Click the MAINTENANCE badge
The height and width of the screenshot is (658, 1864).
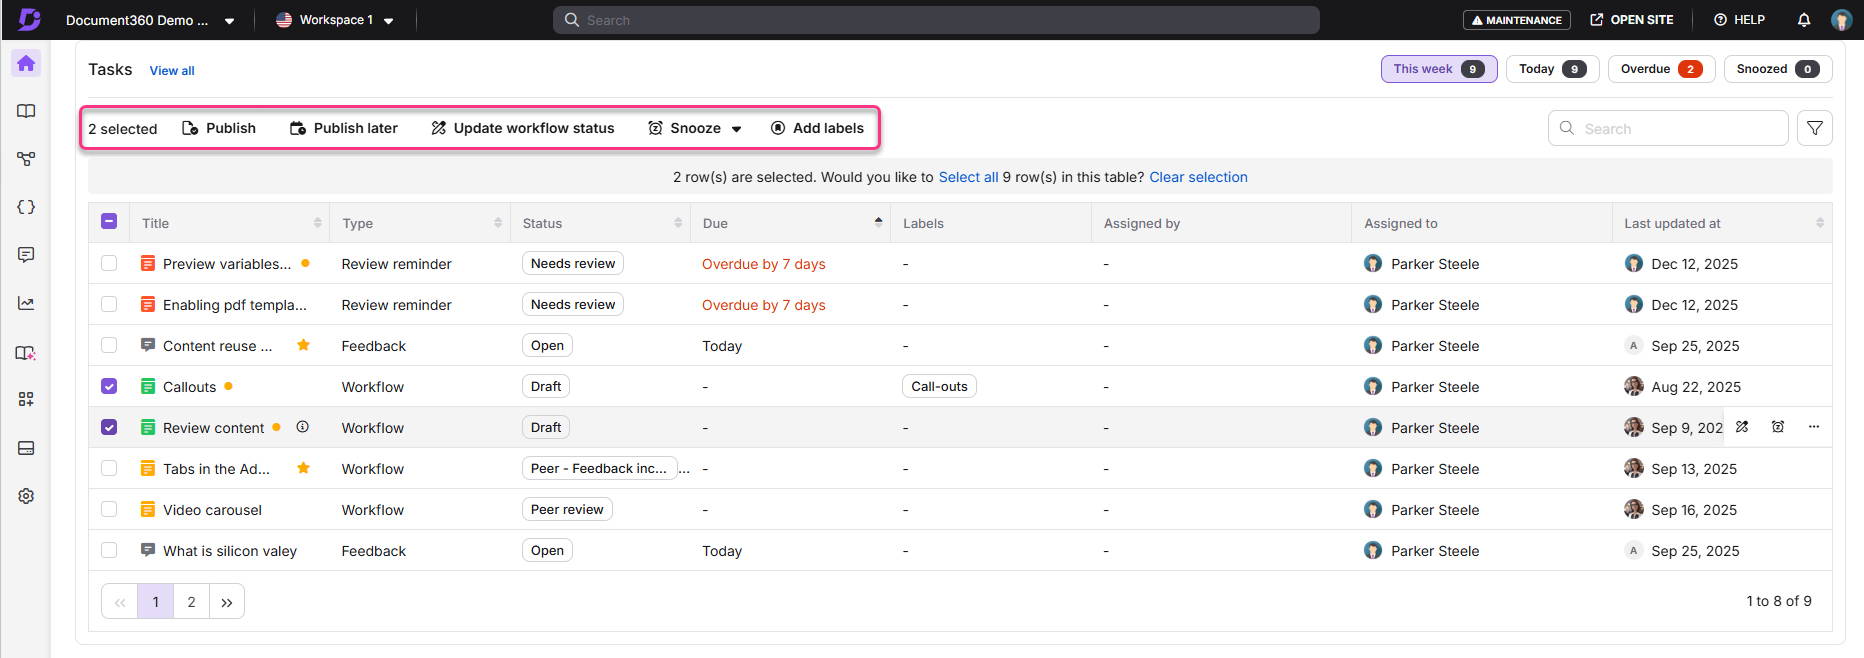coord(1516,20)
